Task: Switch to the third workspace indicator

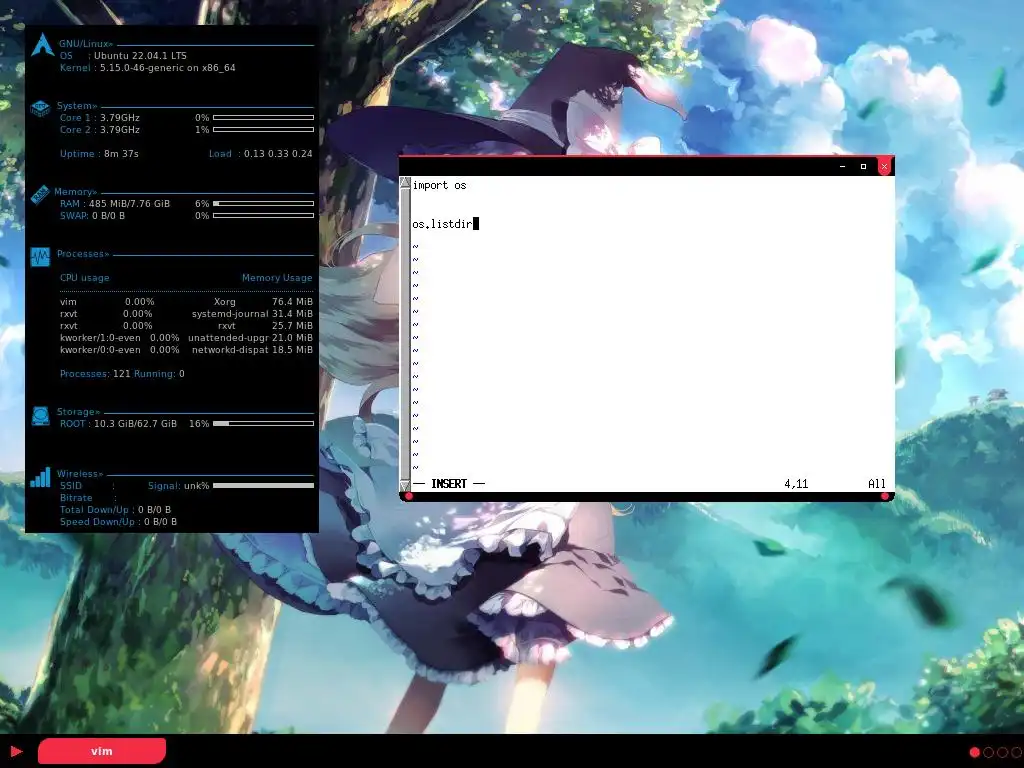Action: pyautogui.click(x=1002, y=752)
